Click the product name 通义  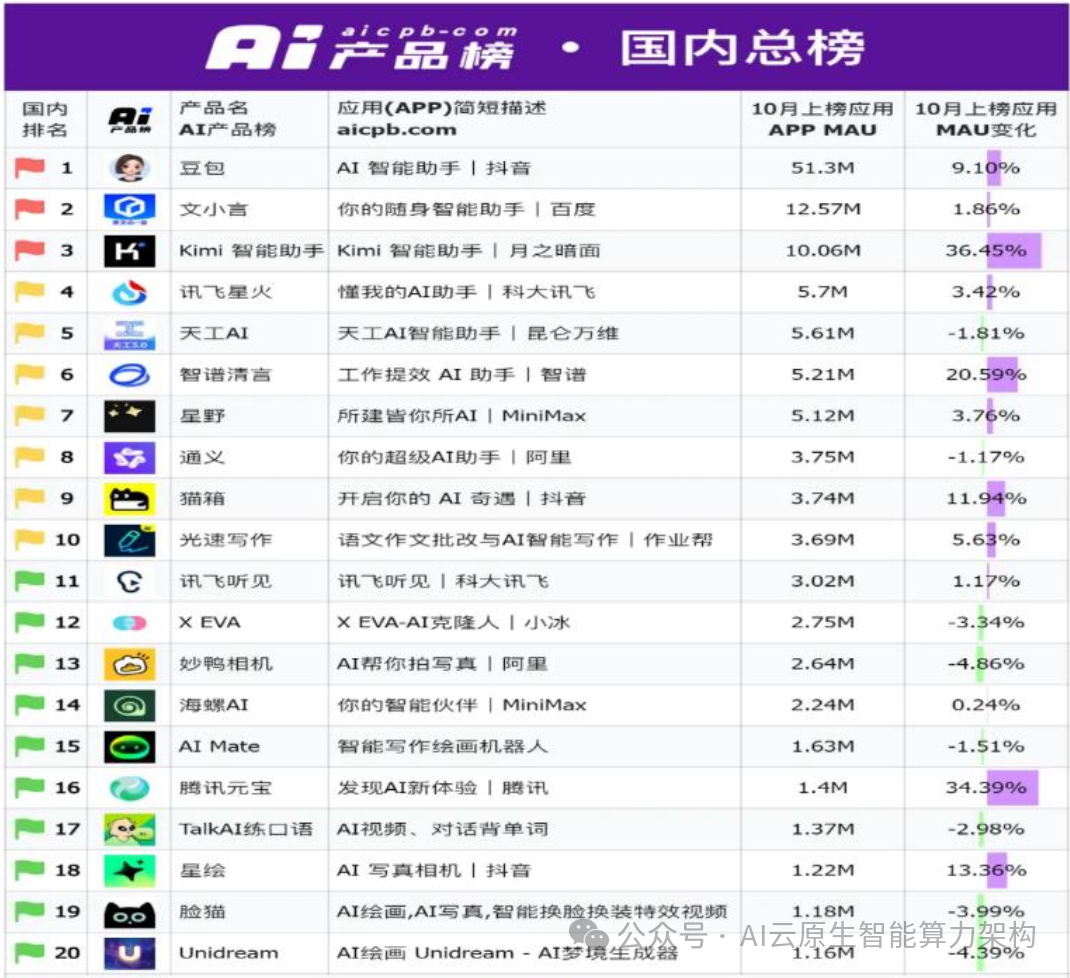pos(202,457)
